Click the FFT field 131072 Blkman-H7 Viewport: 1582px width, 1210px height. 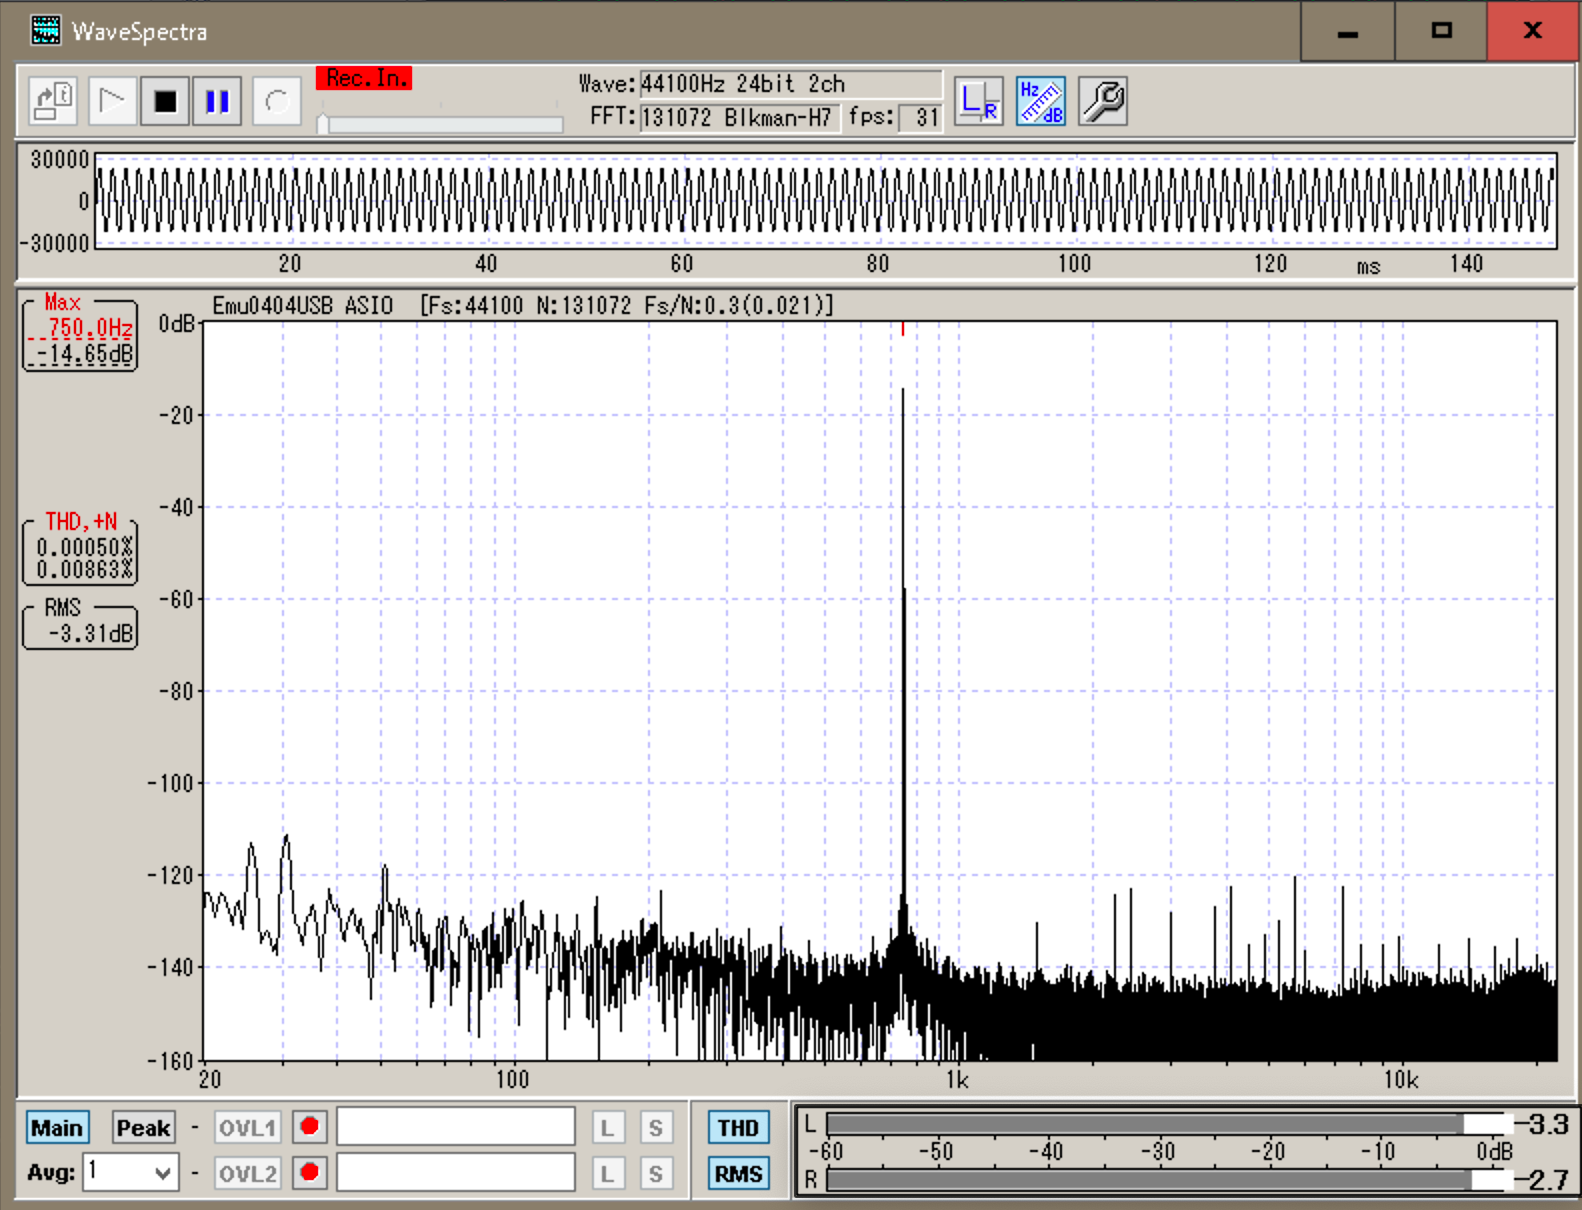pos(739,118)
